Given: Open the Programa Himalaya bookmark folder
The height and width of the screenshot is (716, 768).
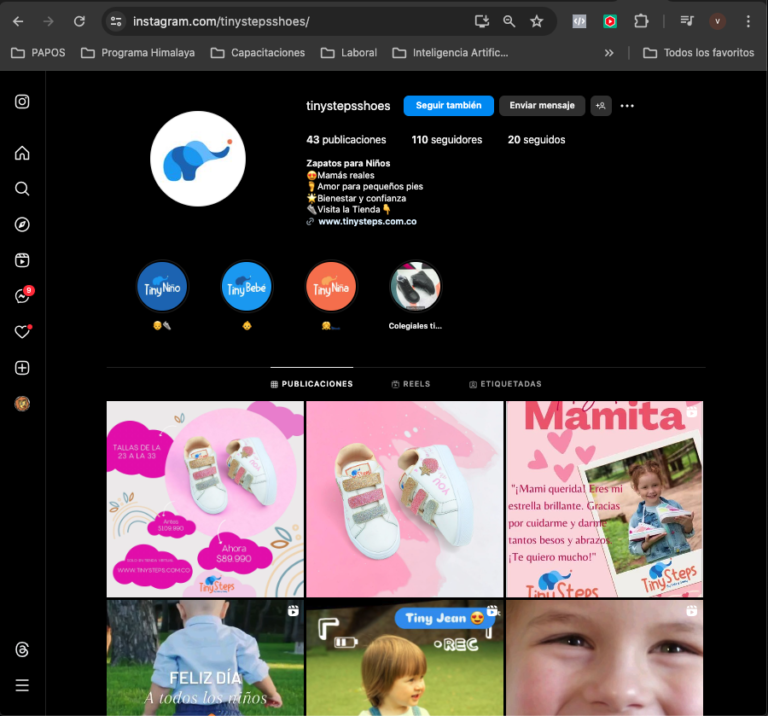Looking at the screenshot, I should [x=138, y=53].
